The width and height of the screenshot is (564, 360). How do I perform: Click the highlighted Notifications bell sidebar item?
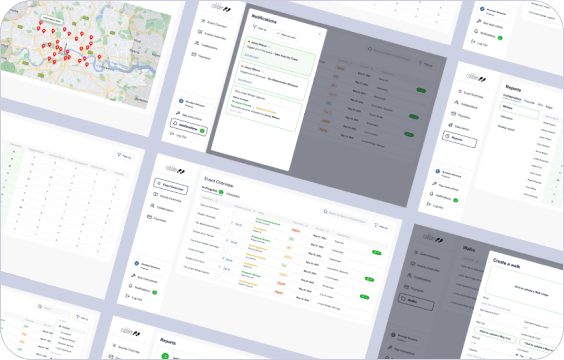188,127
